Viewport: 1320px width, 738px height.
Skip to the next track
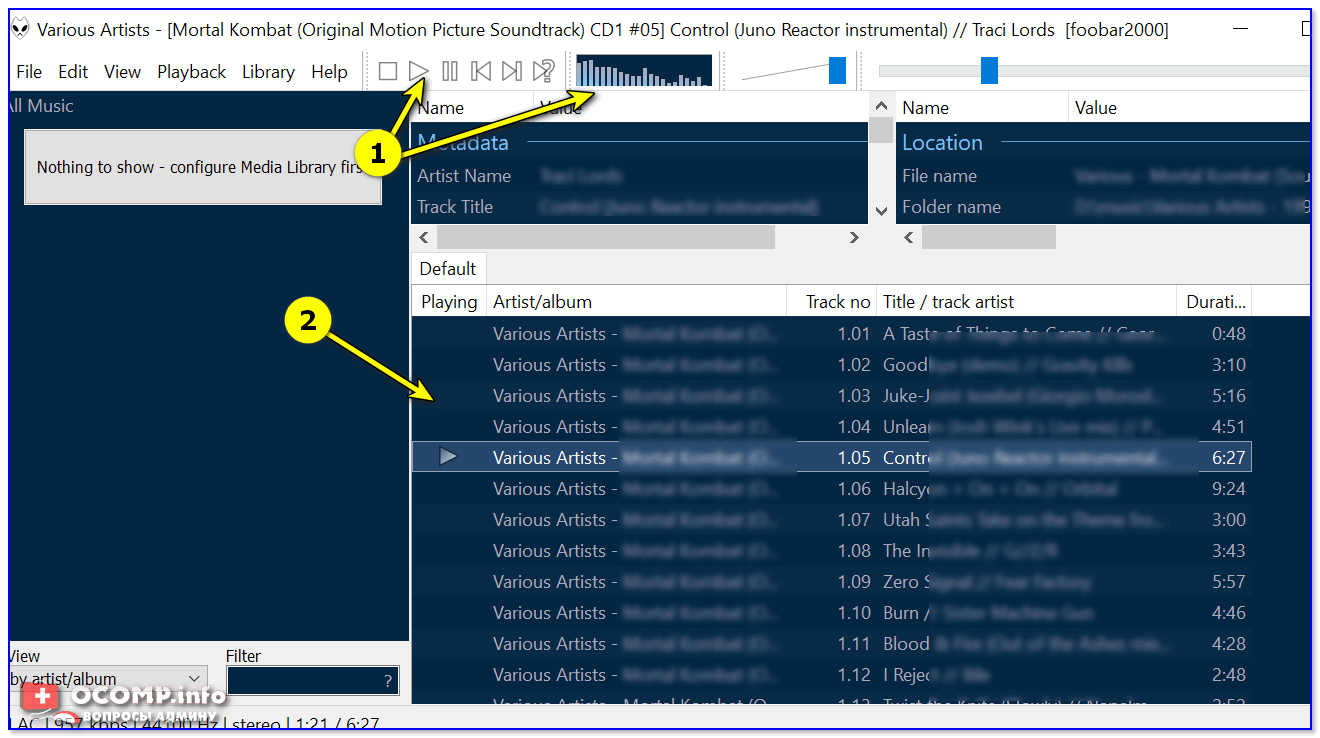512,71
